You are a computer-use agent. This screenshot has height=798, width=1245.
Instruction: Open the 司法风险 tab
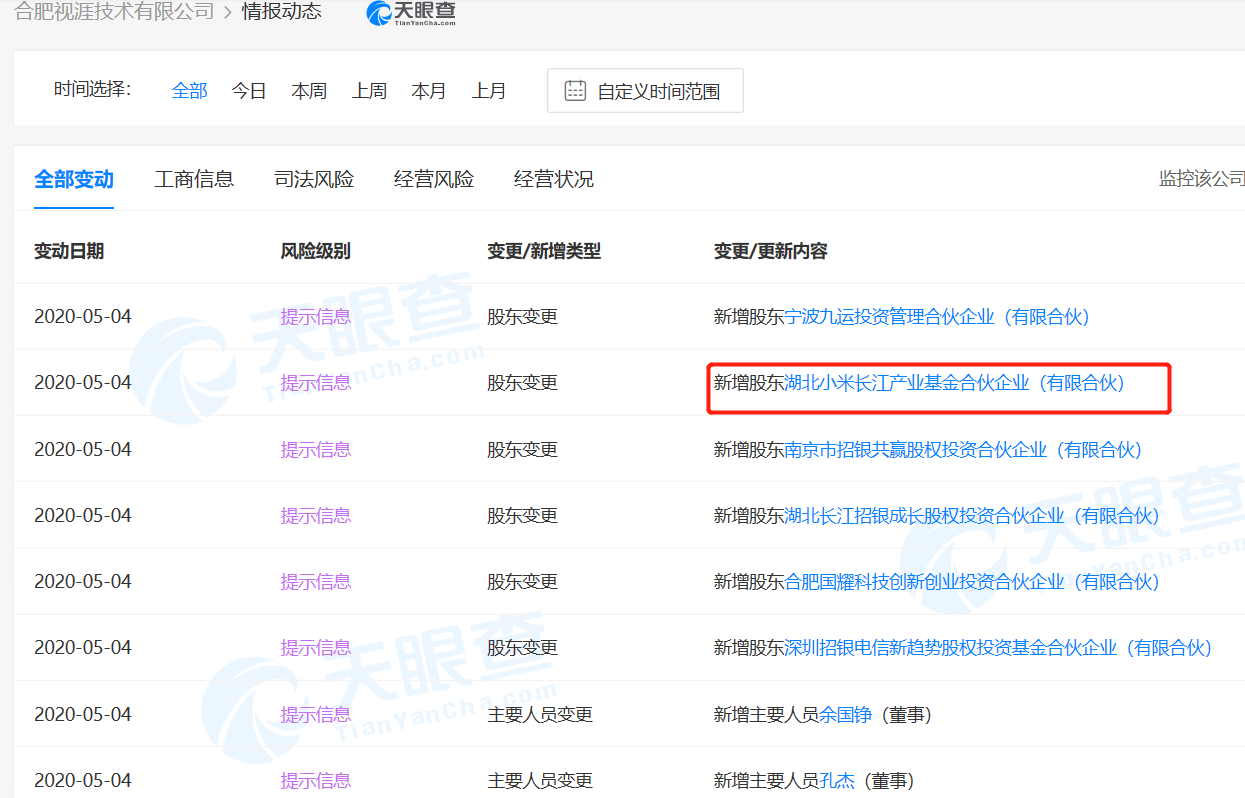314,180
